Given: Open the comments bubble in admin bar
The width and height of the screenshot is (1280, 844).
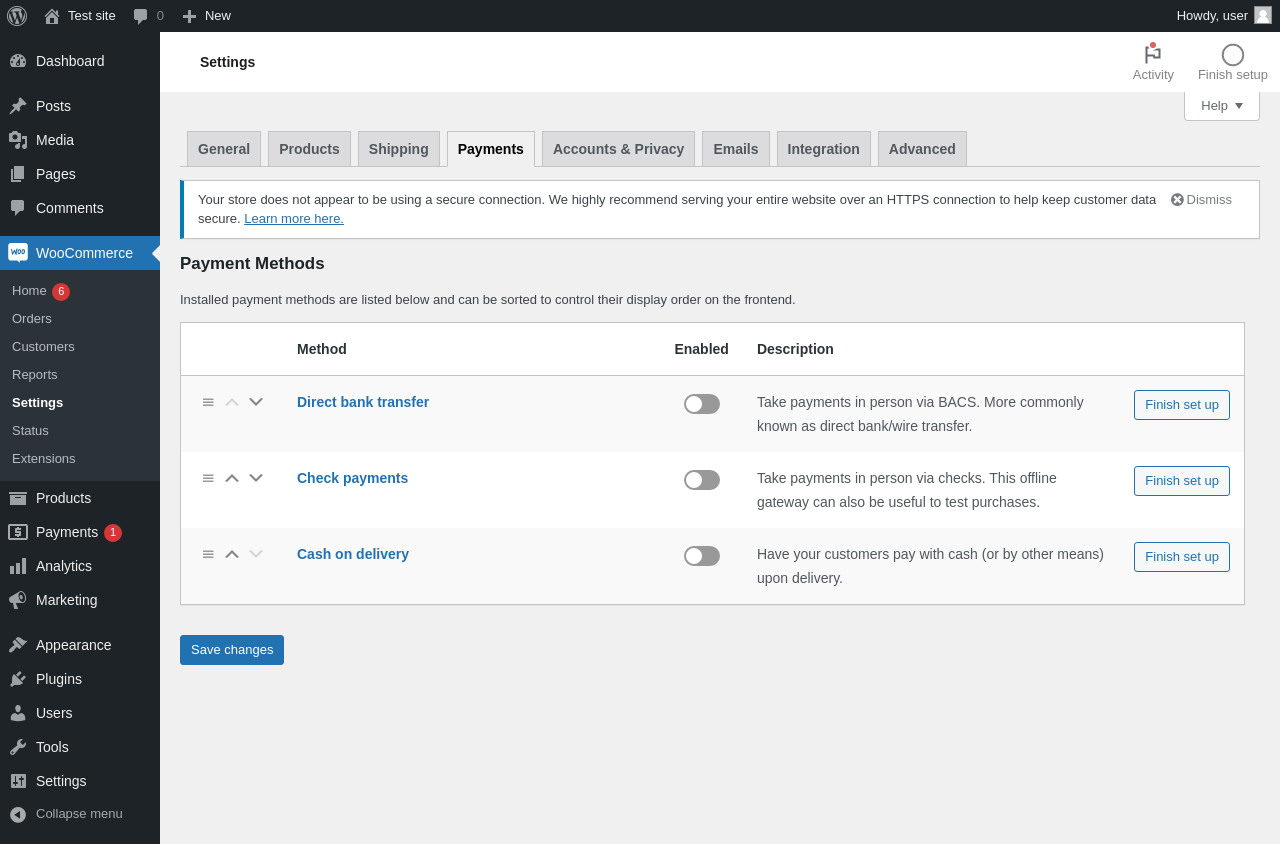Looking at the screenshot, I should click(141, 16).
